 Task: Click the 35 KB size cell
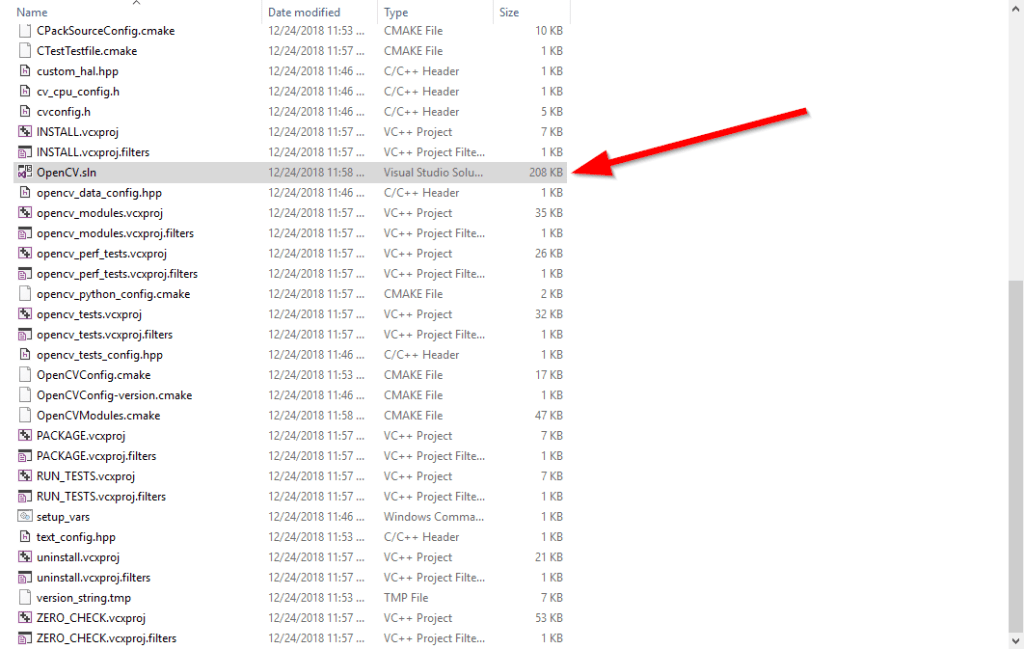click(x=549, y=213)
